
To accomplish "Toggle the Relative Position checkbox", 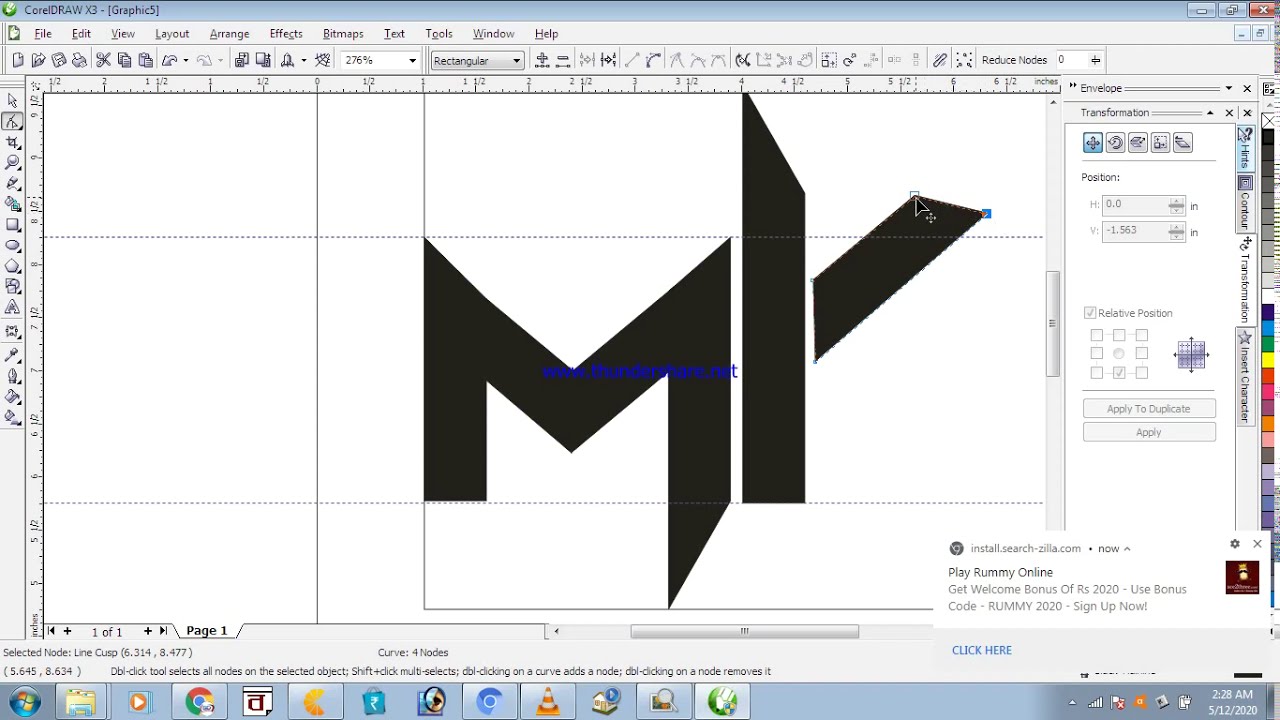I will click(x=1090, y=313).
